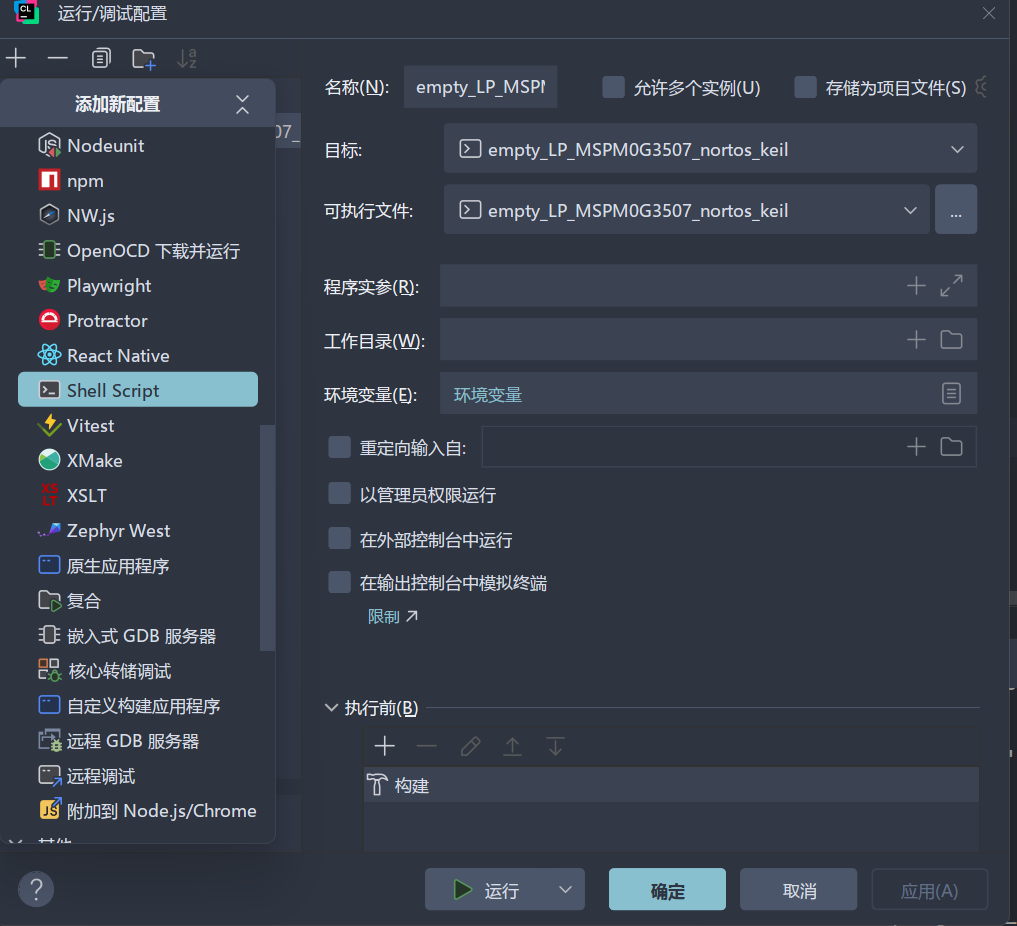This screenshot has width=1017, height=926.
Task: Open dropdown arrow beside 运行
Action: click(x=566, y=890)
